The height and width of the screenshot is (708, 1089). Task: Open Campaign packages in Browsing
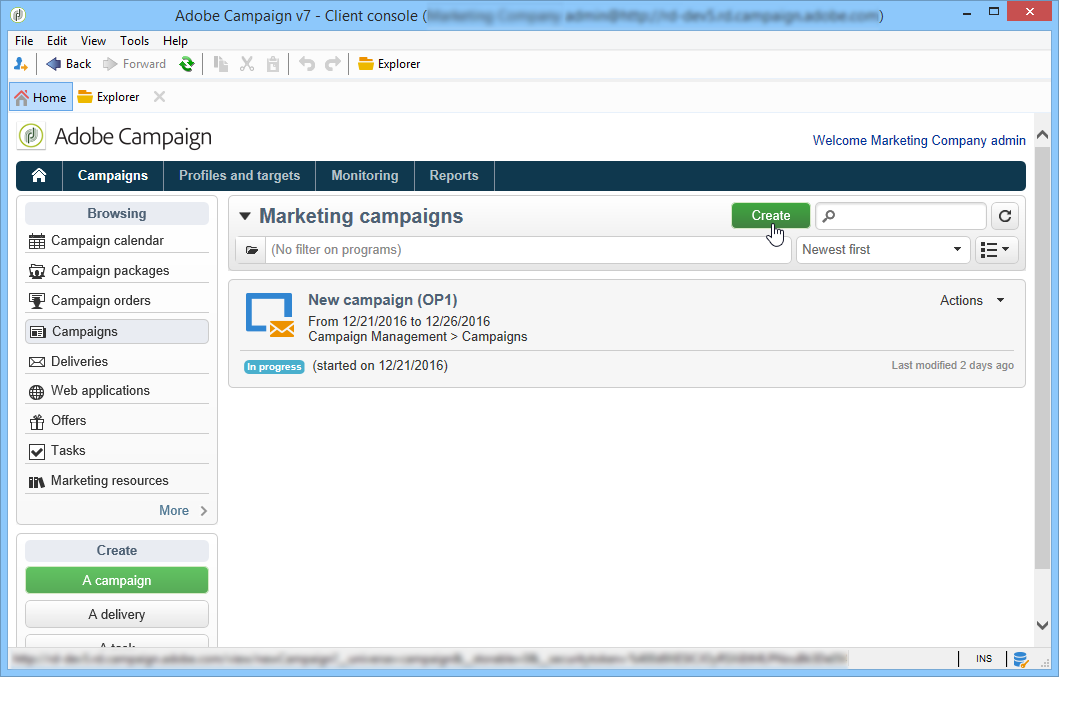[117, 270]
